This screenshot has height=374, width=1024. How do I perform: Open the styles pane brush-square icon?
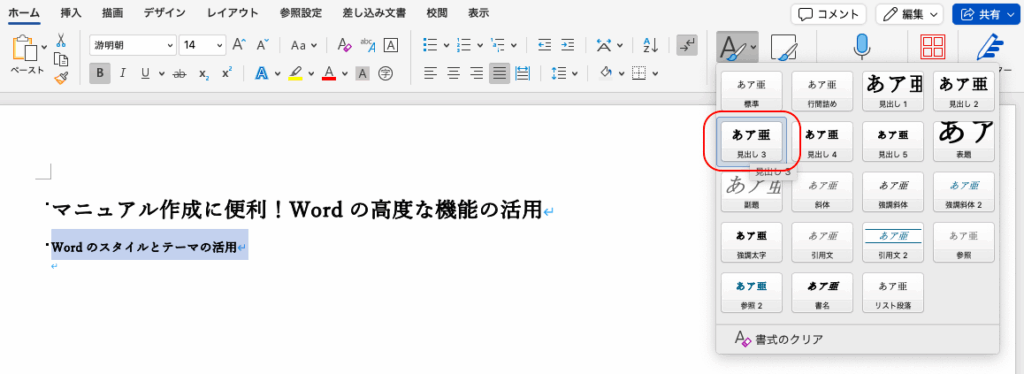[784, 48]
